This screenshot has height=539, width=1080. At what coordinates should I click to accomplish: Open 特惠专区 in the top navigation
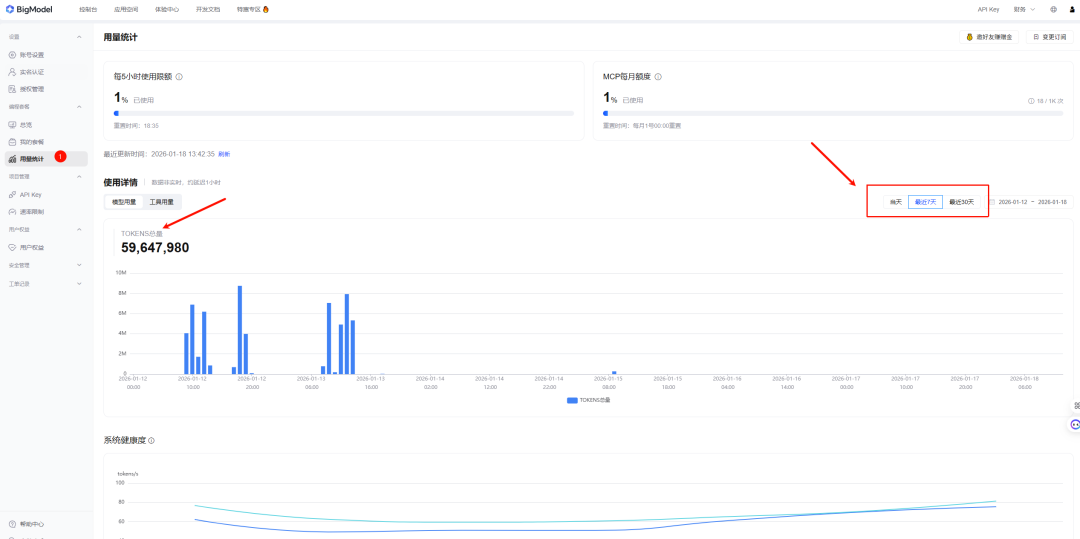click(253, 10)
